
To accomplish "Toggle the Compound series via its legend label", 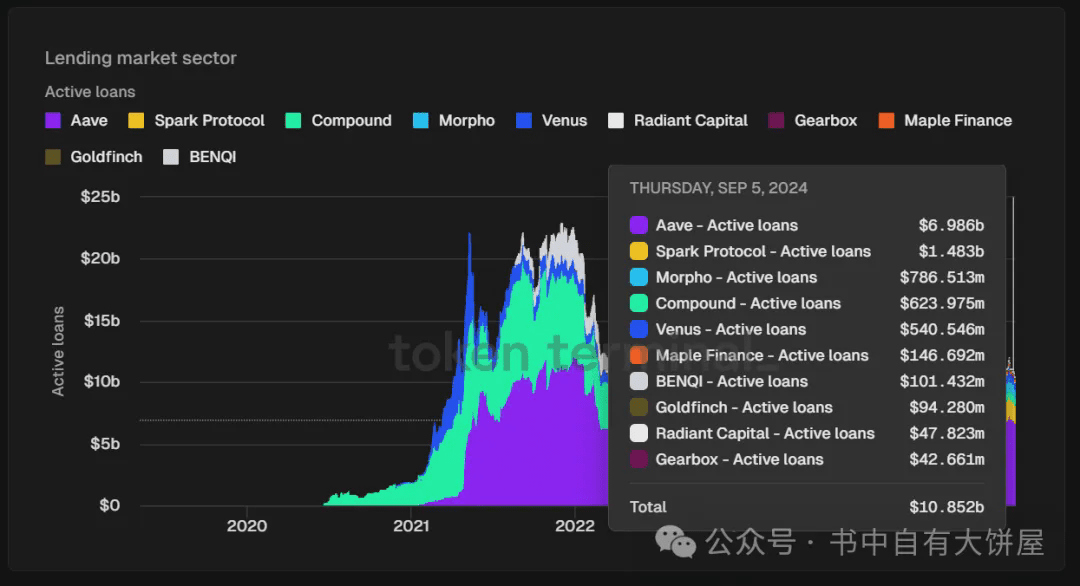I will [351, 121].
